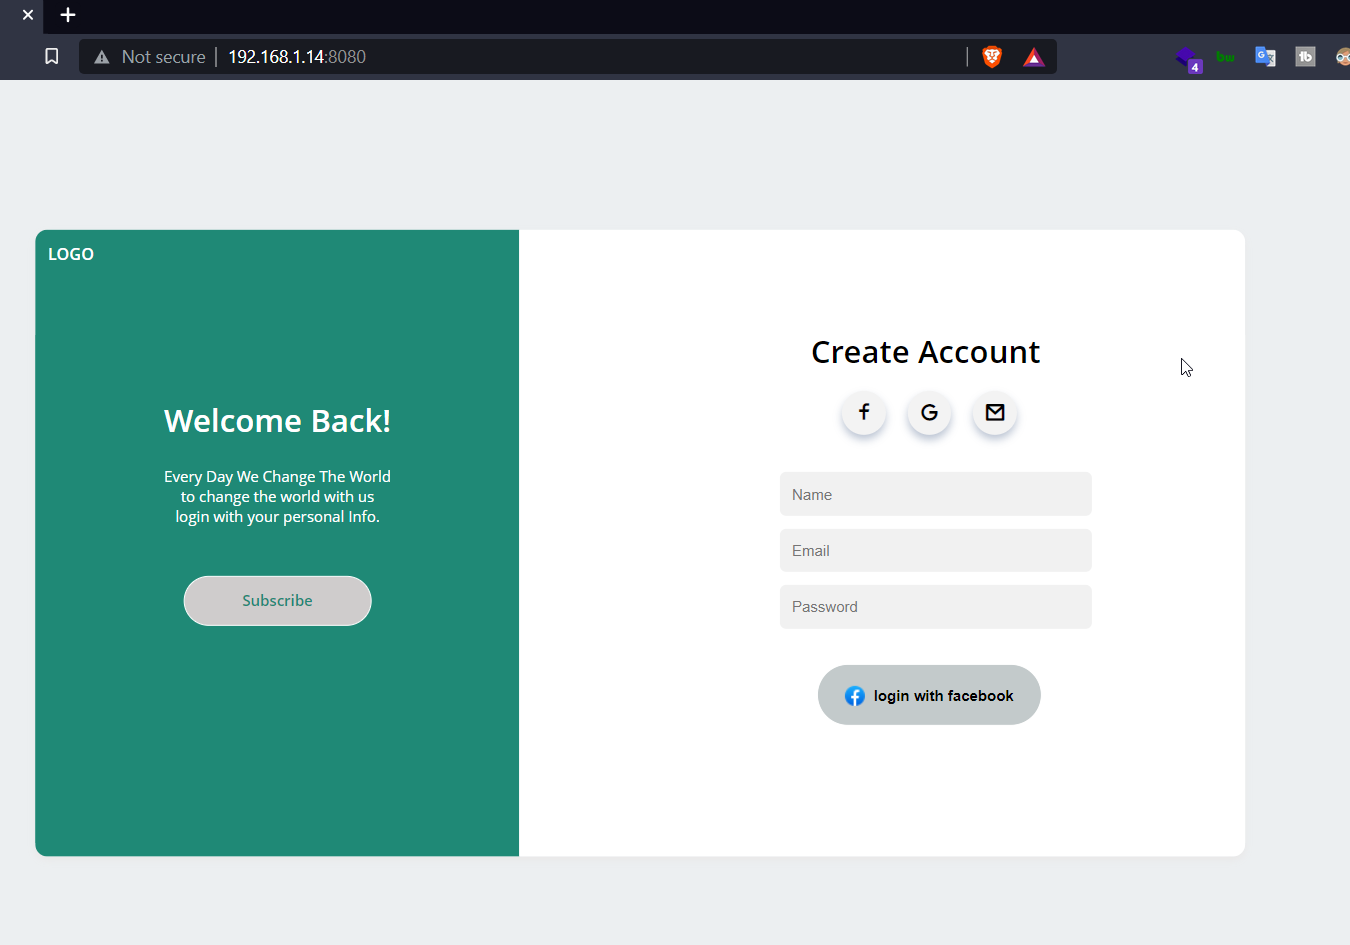Image resolution: width=1350 pixels, height=945 pixels.
Task: Click the address bar URL 192.168.1.14:8080
Action: pos(297,57)
